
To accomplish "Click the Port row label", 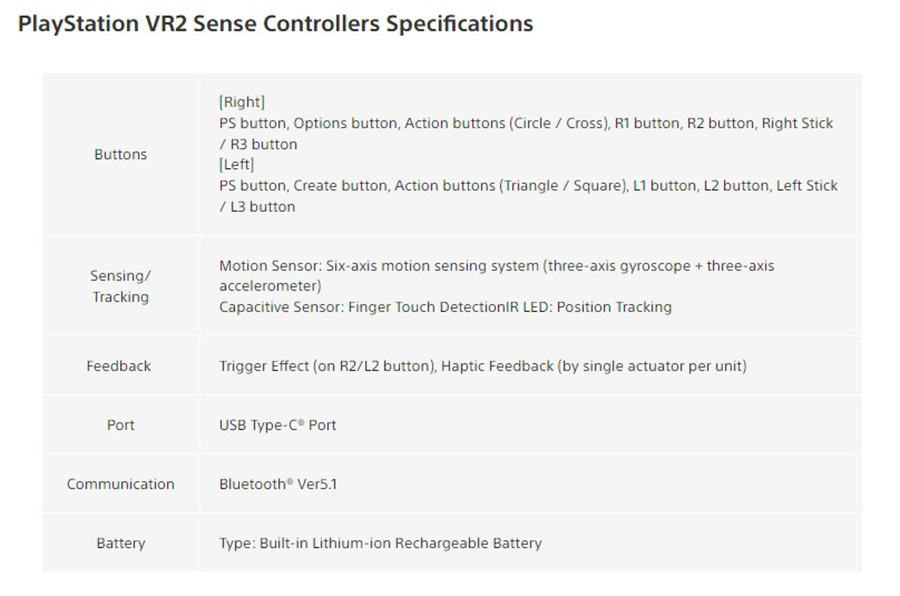I will pos(121,425).
